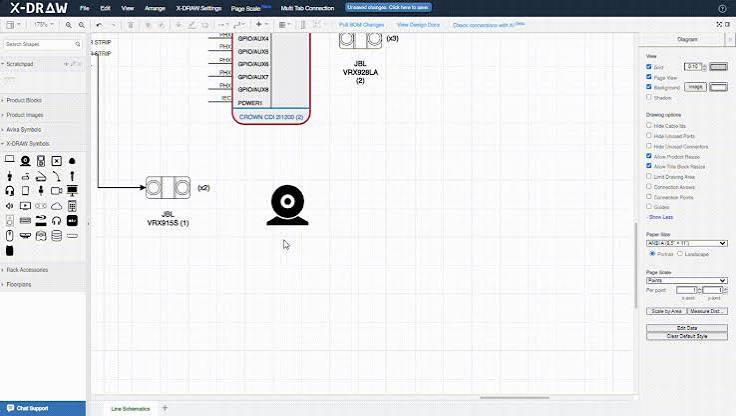Open the zoom percentage dropdown
The height and width of the screenshot is (416, 736).
(44, 24)
